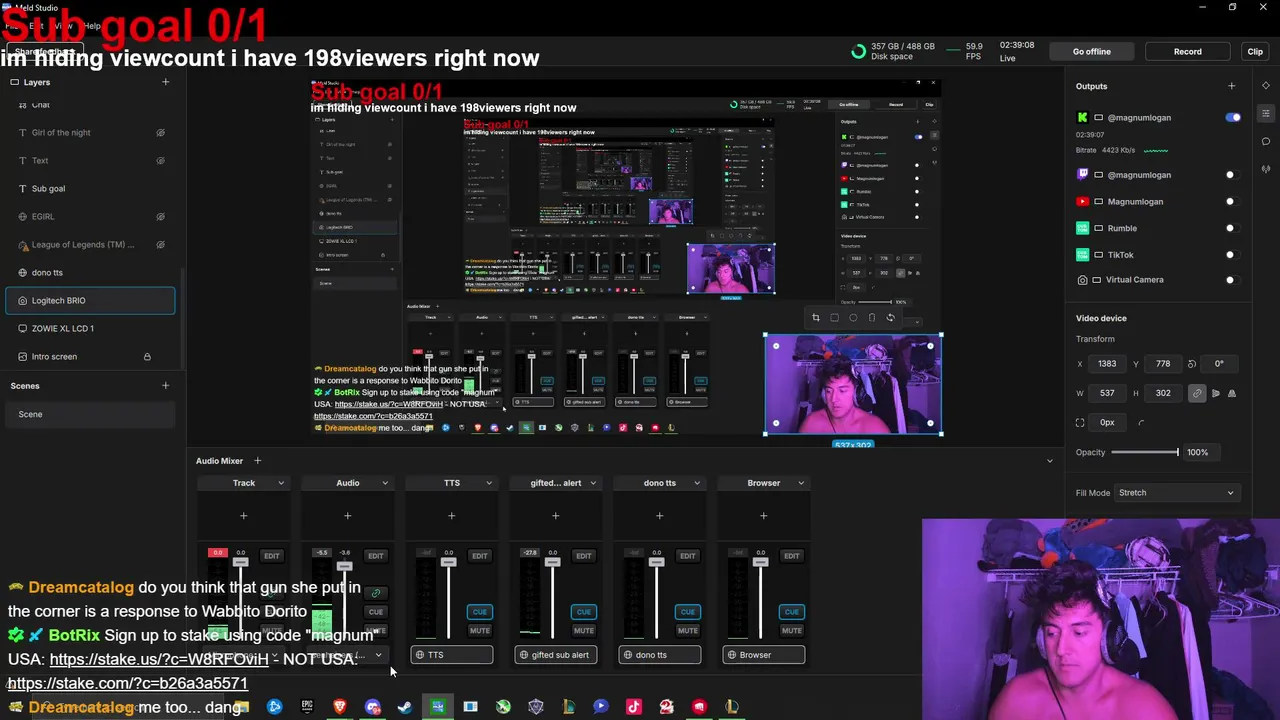Click the Opacity slider

pos(1145,453)
